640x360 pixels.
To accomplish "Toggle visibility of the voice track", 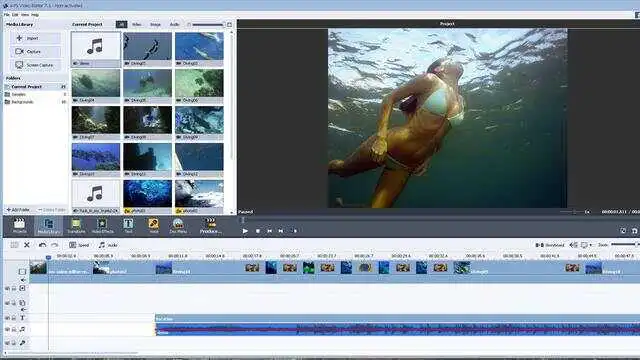I will coord(7,343).
